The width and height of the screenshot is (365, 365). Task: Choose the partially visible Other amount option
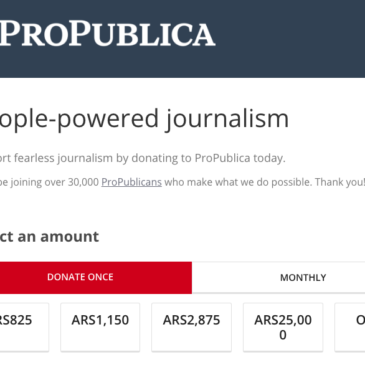point(350,327)
